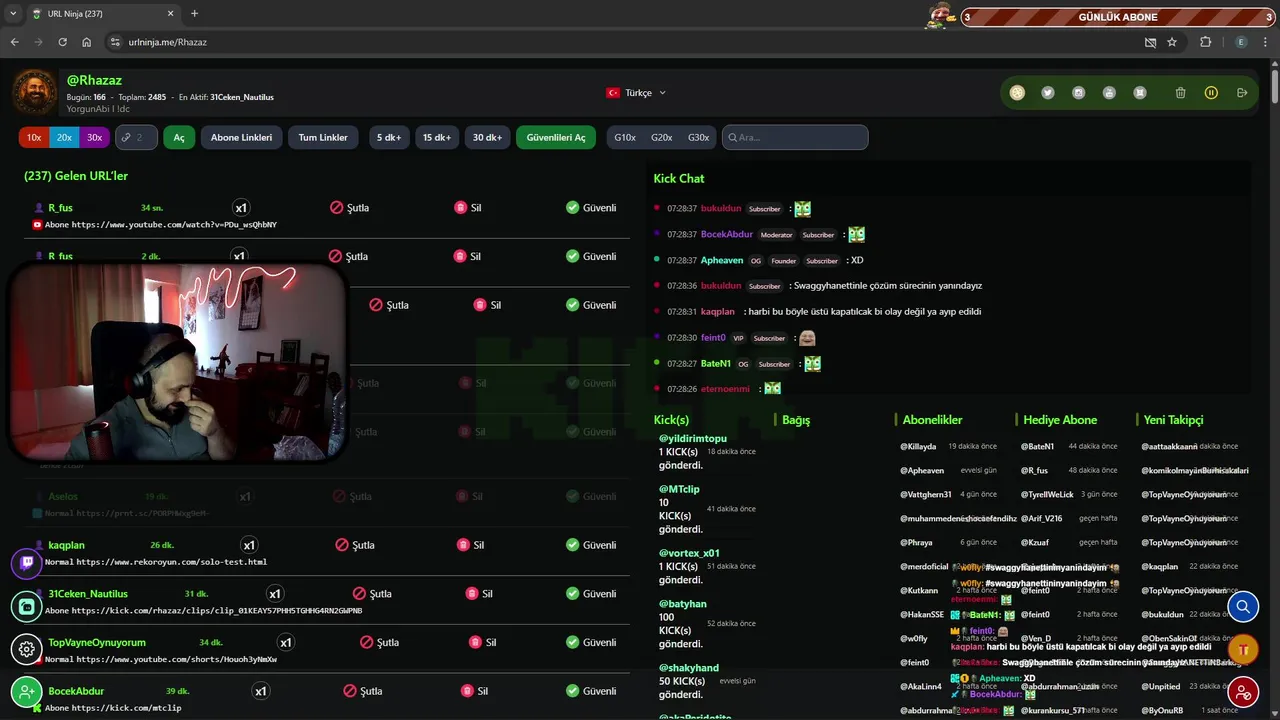Open a new browser tab
This screenshot has height=720, width=1280.
pyautogui.click(x=194, y=14)
